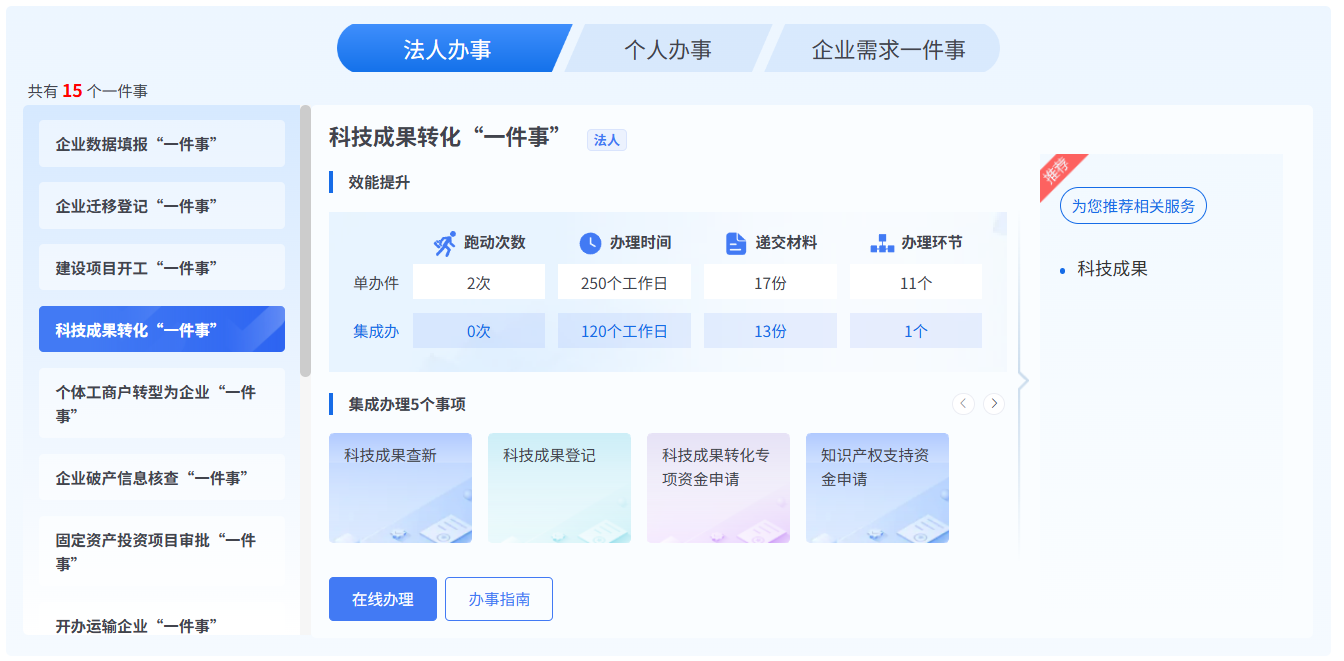The image size is (1344, 661).
Task: Click the 法人 tag badge next to title
Action: point(606,140)
